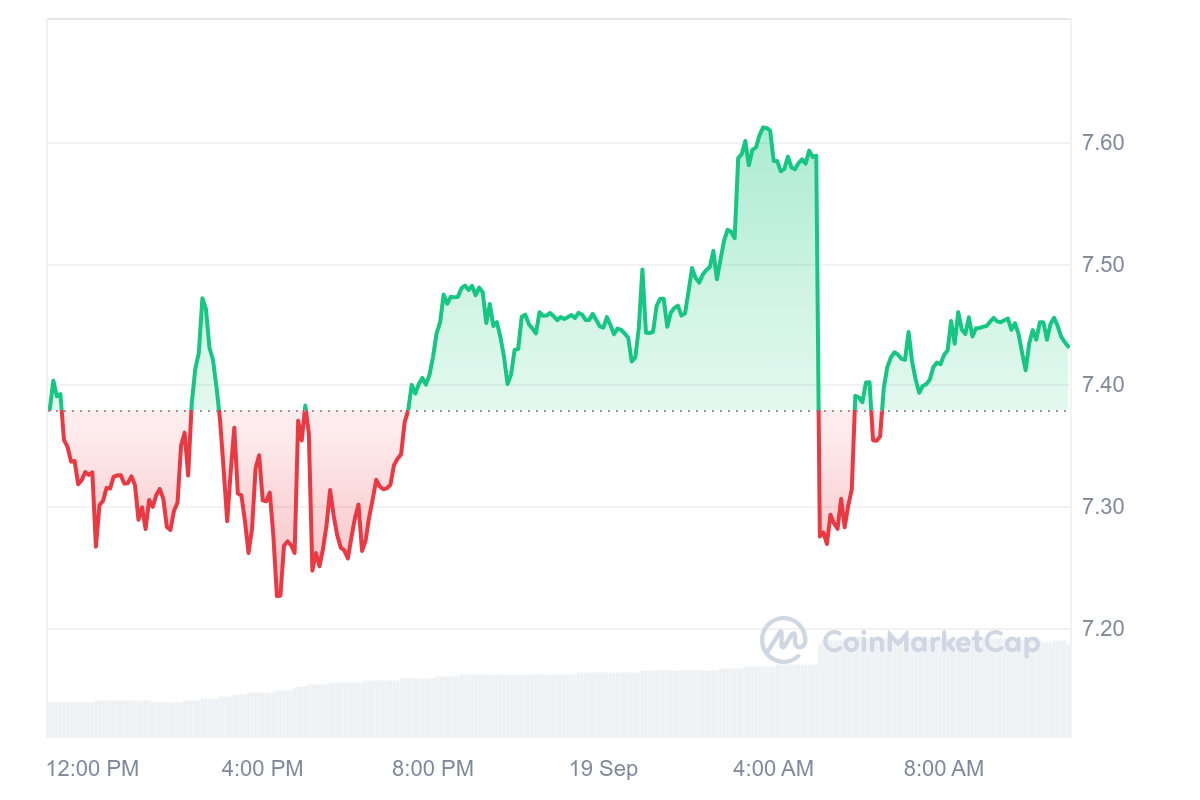Click the CoinMarketCap watermark text
Screen dimensions: 1200x800
(931, 642)
